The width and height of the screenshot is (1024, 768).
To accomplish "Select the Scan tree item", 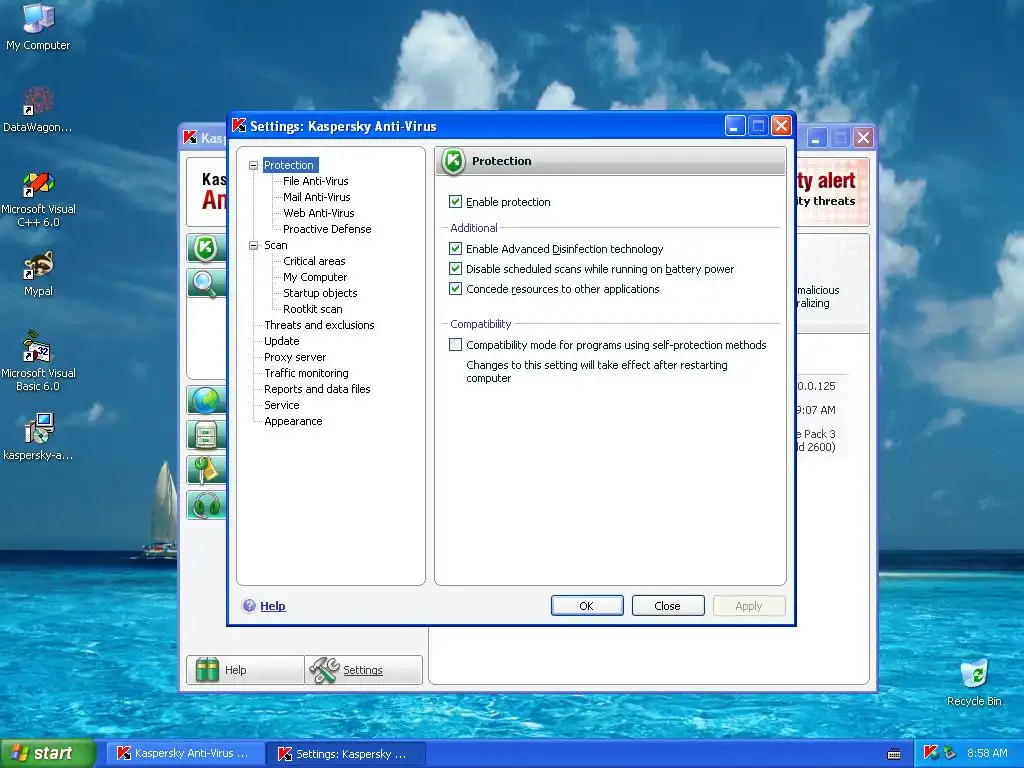I will click(276, 245).
